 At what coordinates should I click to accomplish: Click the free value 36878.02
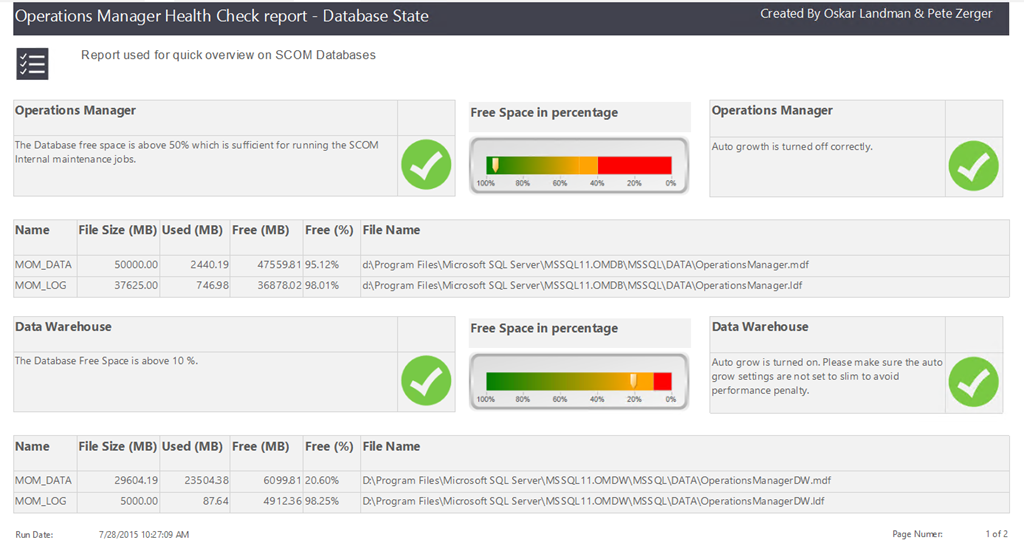tap(279, 285)
